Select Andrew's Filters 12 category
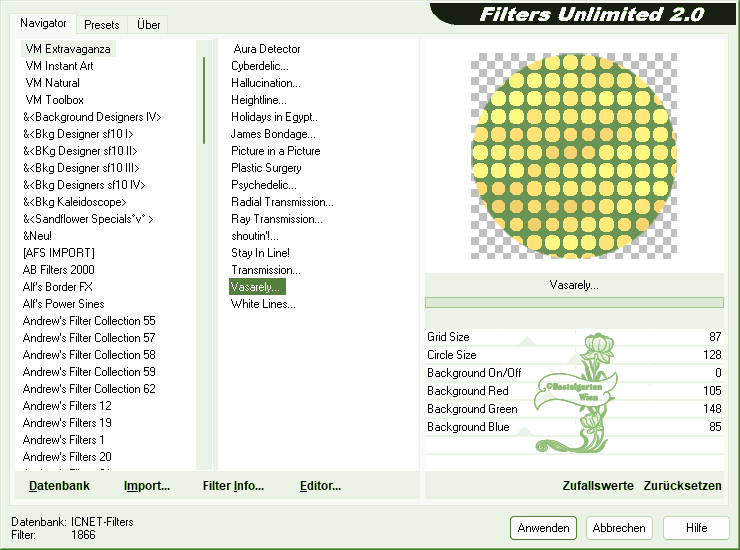The image size is (740, 550). coord(67,406)
